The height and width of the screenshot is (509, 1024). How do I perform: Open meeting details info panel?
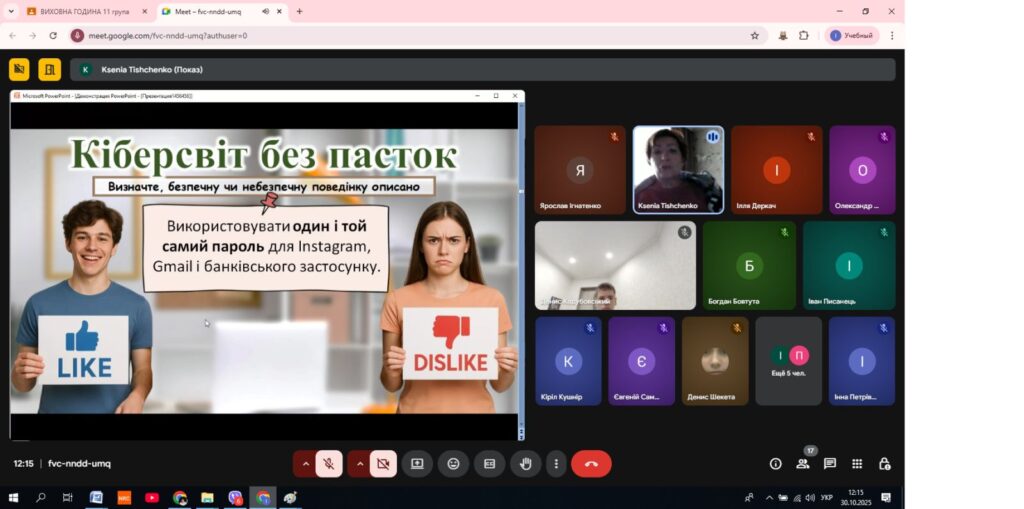point(775,464)
